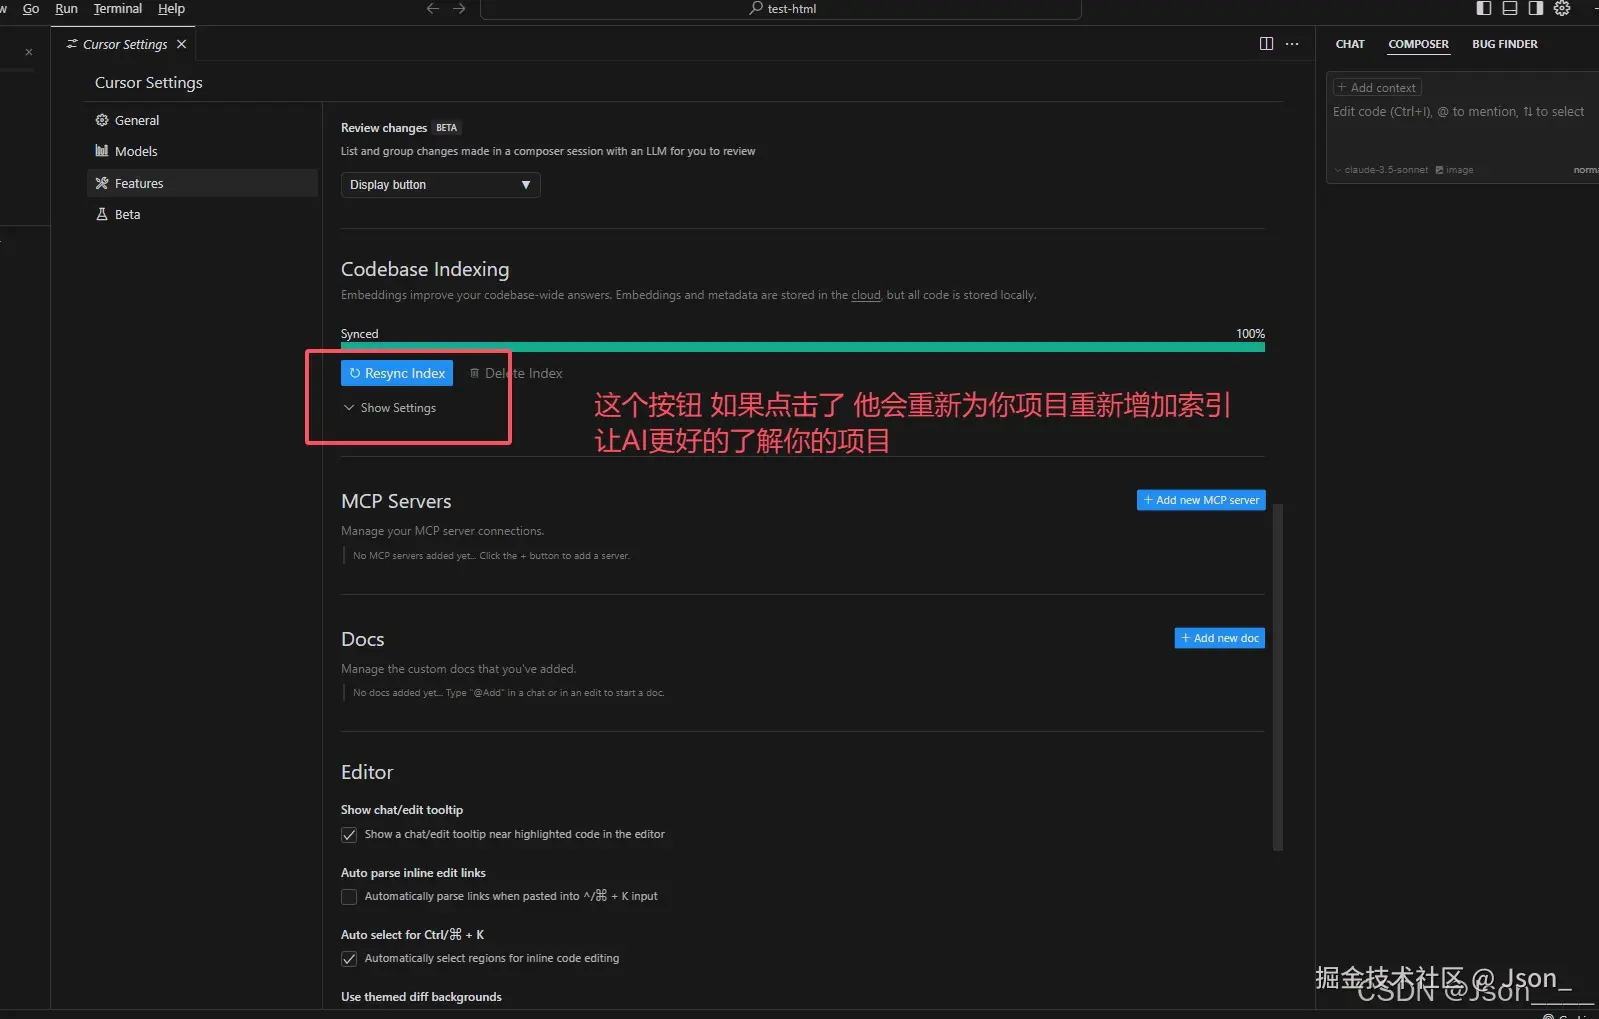Click the test-html command center search box
Image resolution: width=1599 pixels, height=1019 pixels.
(781, 9)
